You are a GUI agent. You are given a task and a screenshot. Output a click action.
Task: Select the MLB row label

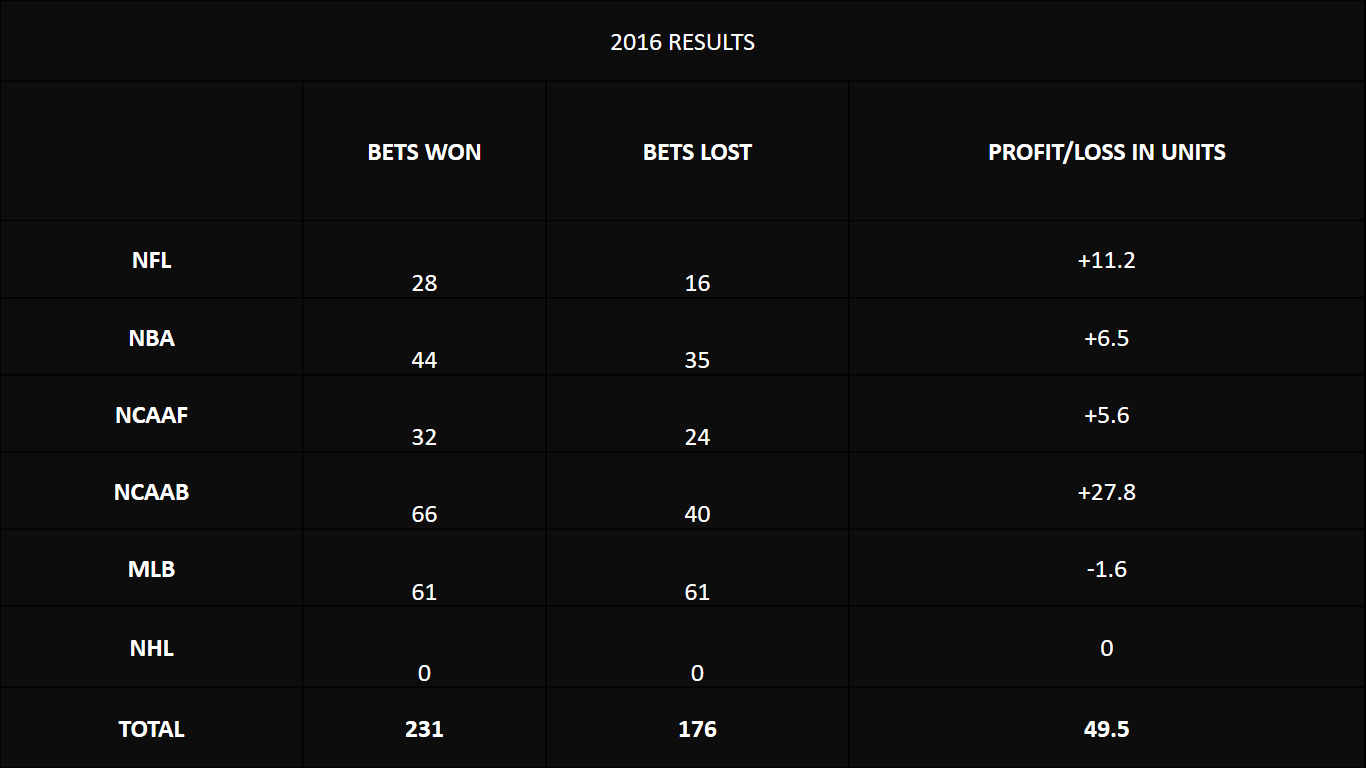152,569
